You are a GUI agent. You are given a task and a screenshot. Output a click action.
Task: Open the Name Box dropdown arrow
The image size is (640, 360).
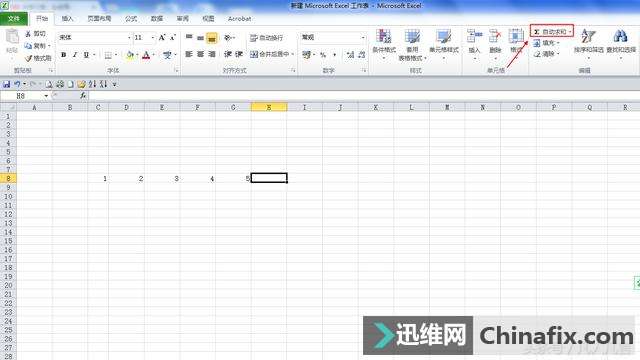[46, 96]
